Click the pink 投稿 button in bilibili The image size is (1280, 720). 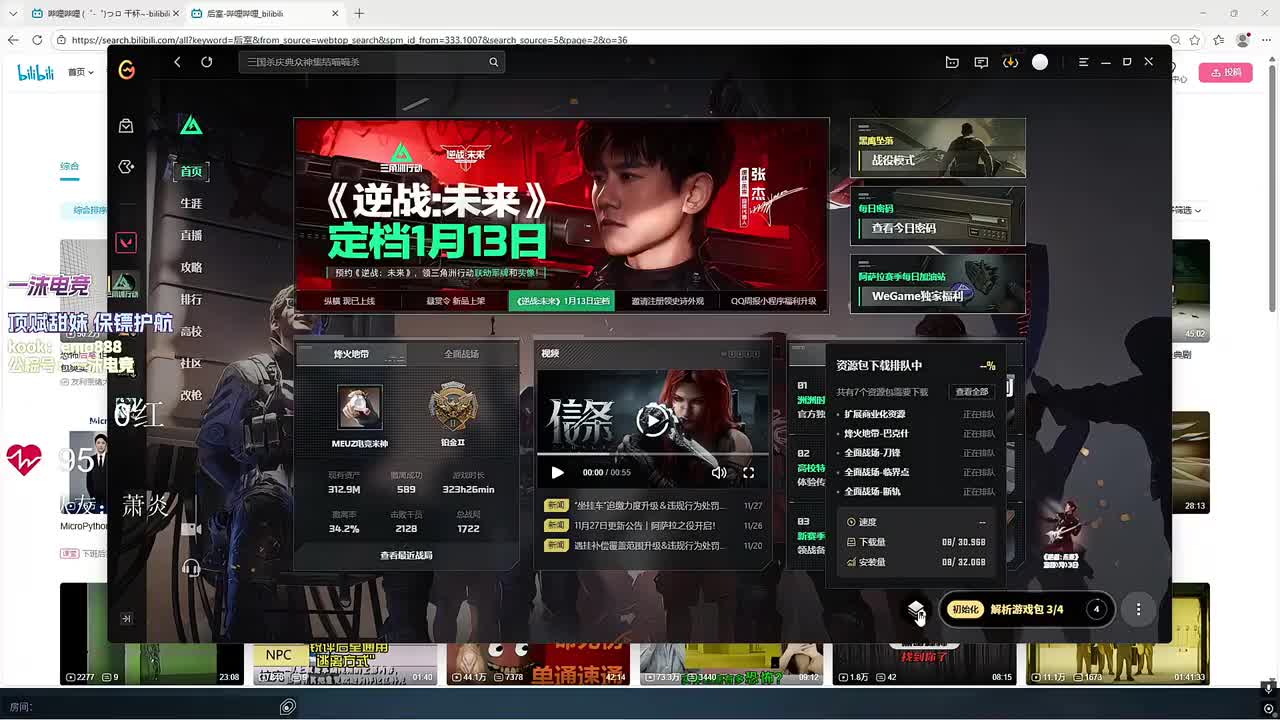point(1225,73)
